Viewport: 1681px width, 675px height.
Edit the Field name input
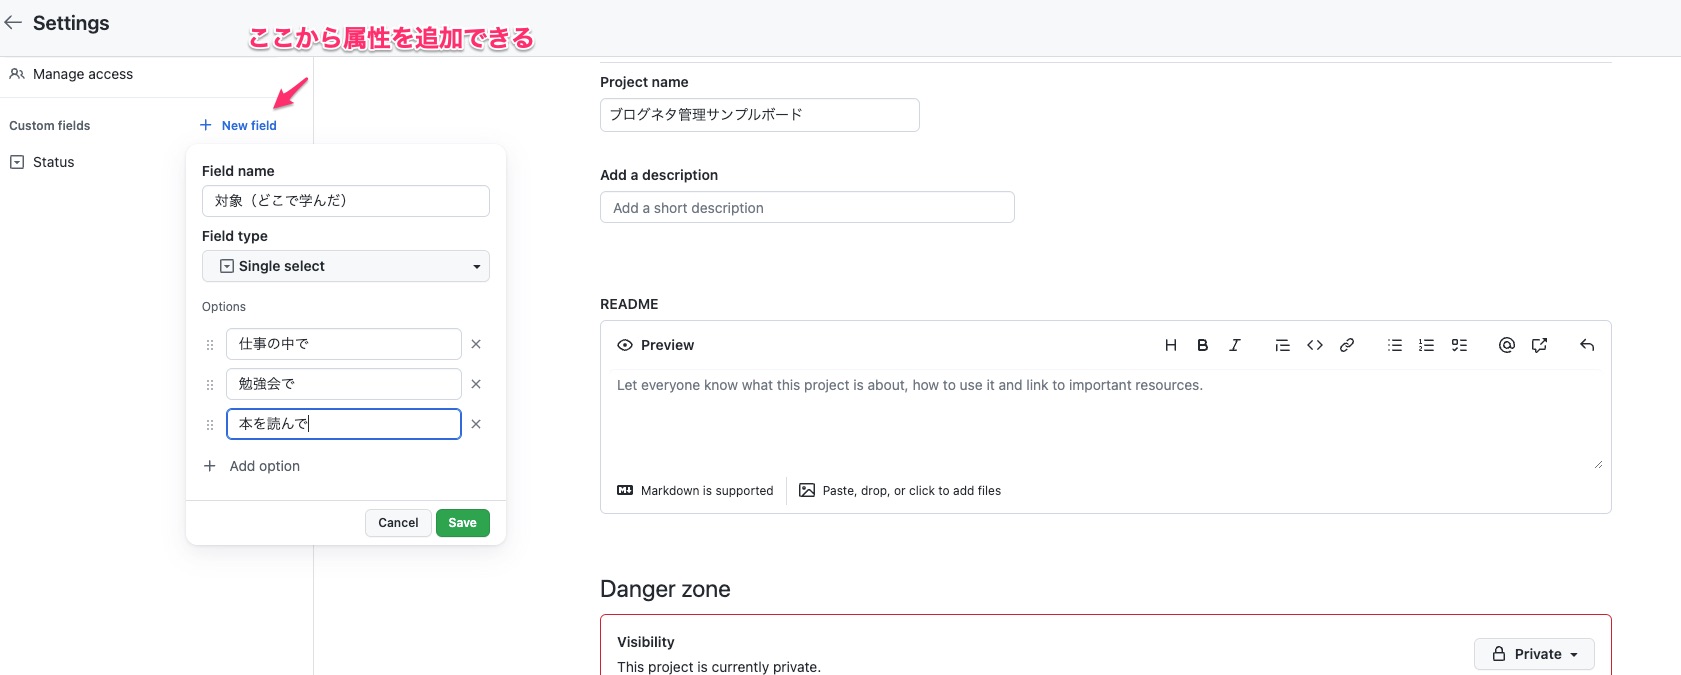pyautogui.click(x=346, y=201)
